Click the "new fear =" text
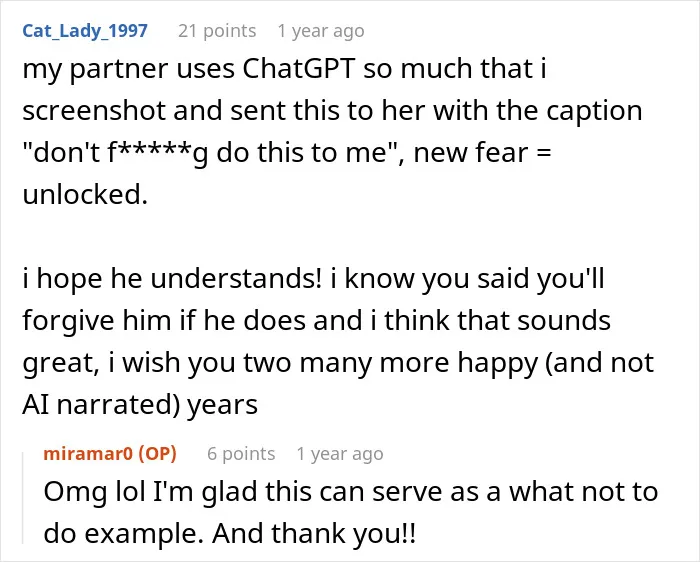Viewport: 700px width, 562px height. coord(483,153)
